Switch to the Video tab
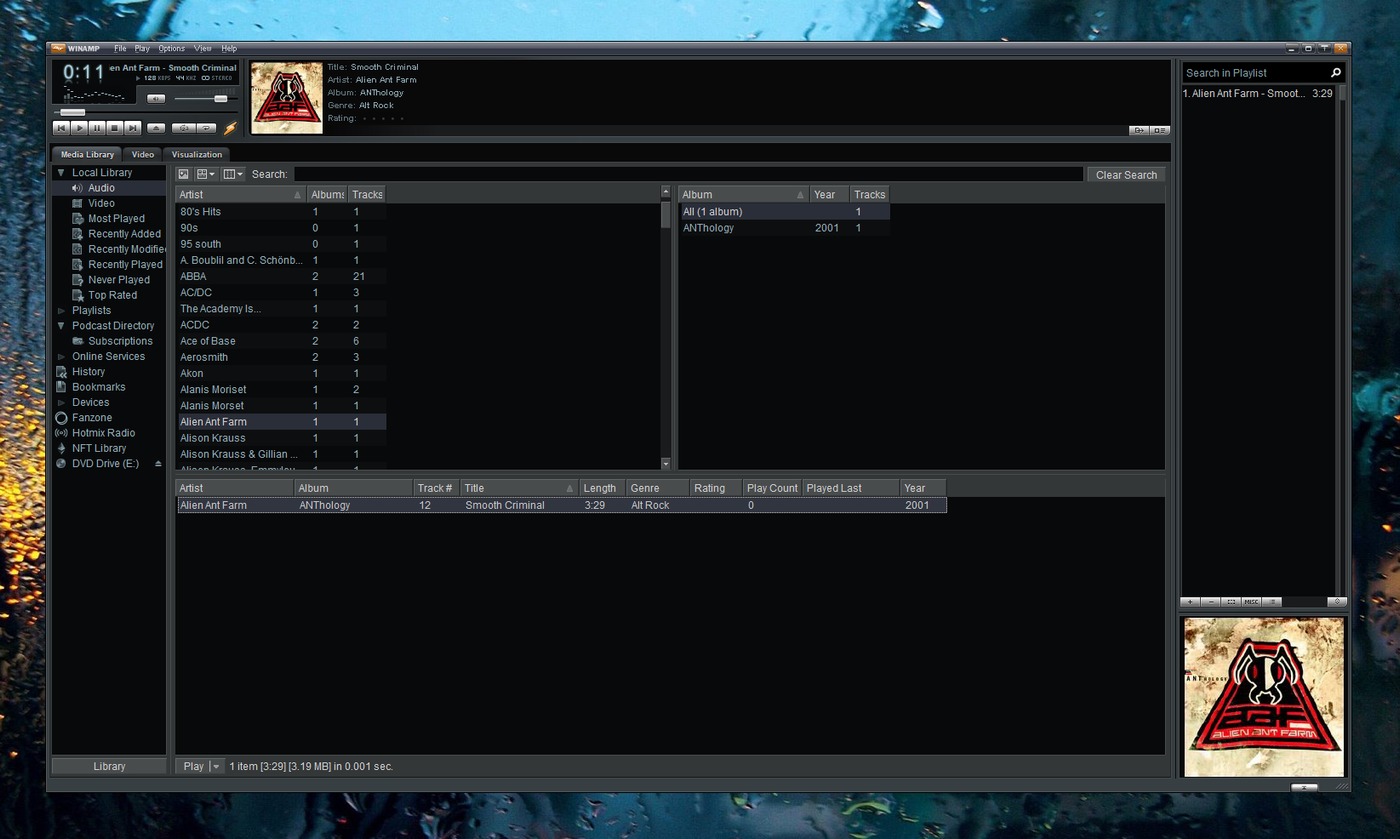 pyautogui.click(x=143, y=154)
